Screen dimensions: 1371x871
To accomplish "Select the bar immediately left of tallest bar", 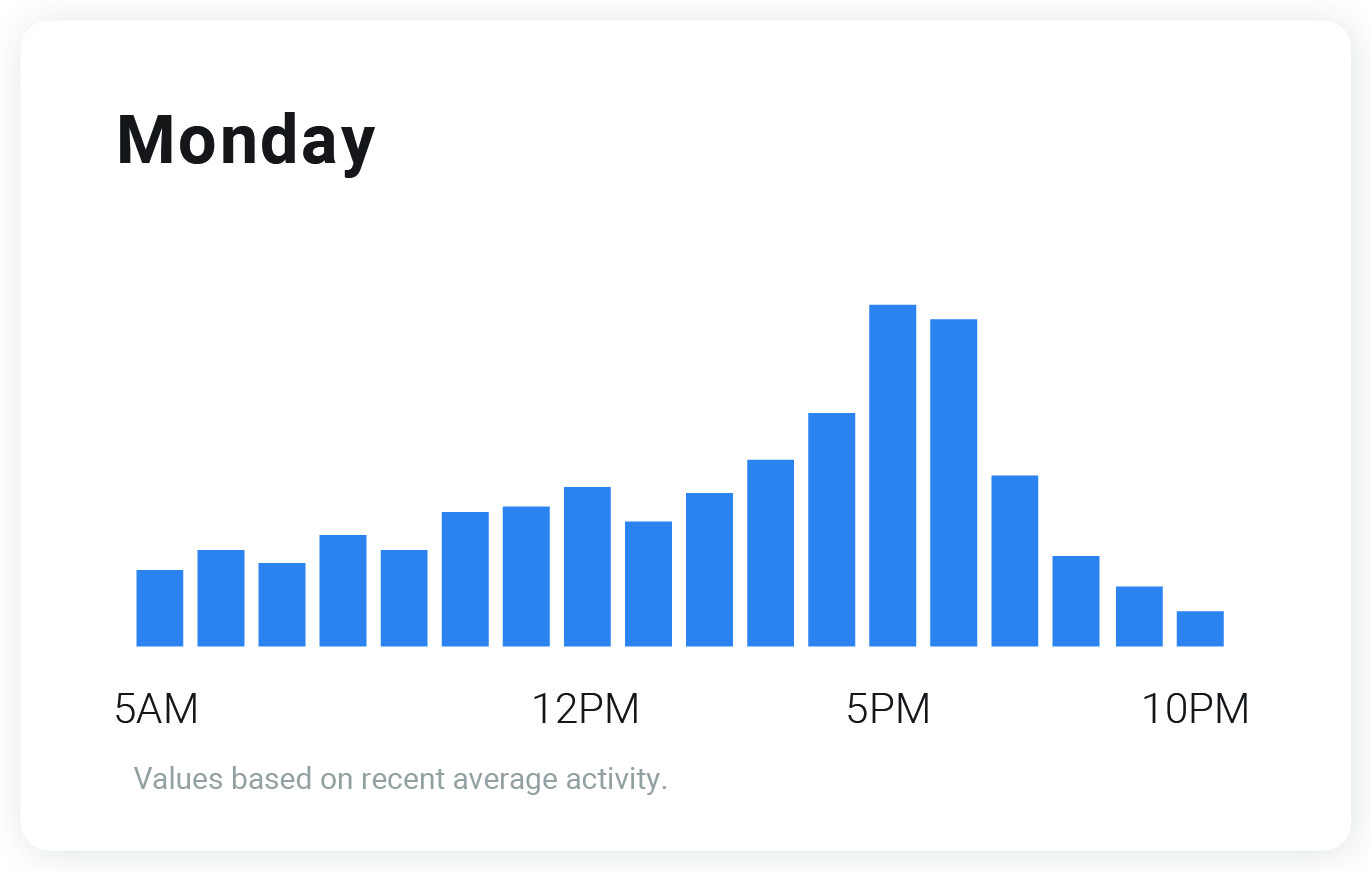I will pyautogui.click(x=831, y=529).
